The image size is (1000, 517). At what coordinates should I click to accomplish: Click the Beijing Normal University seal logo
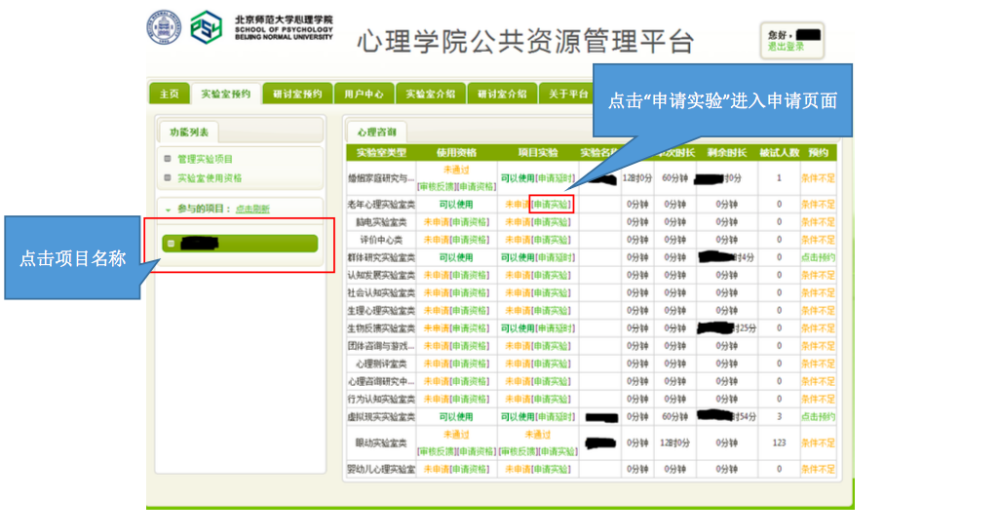pos(163,26)
